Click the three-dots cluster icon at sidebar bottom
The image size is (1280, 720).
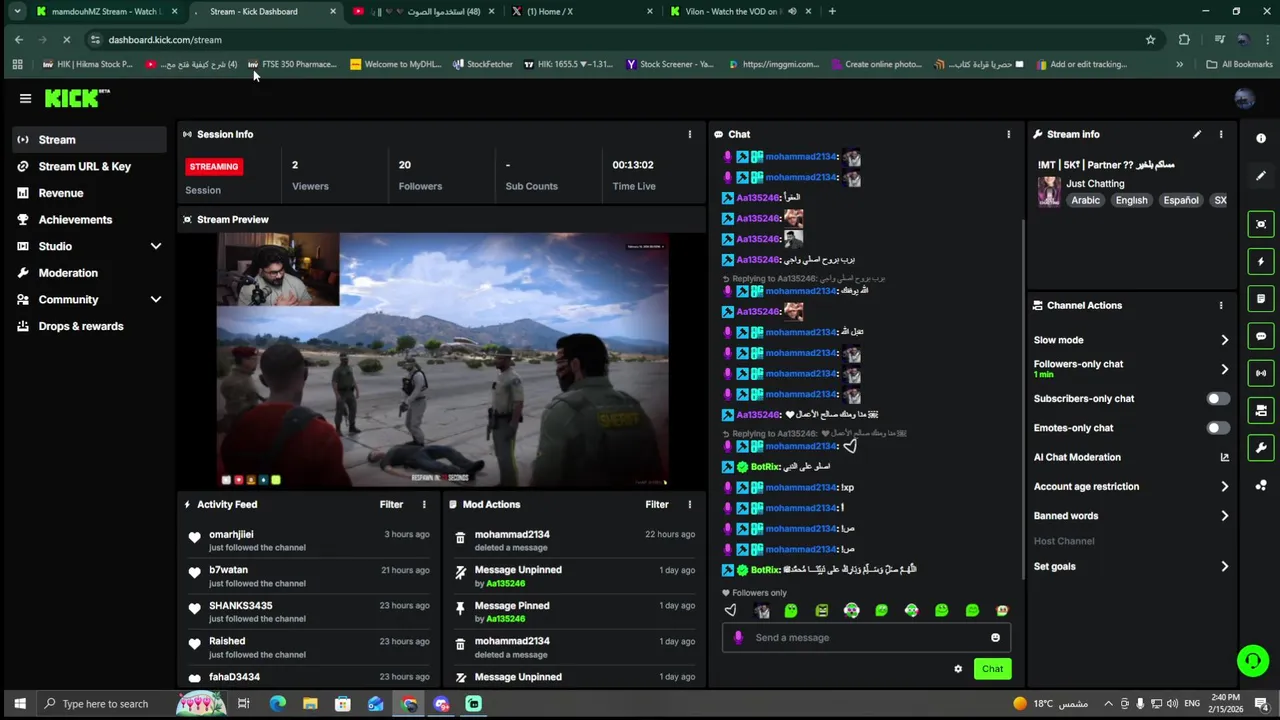coord(1260,486)
